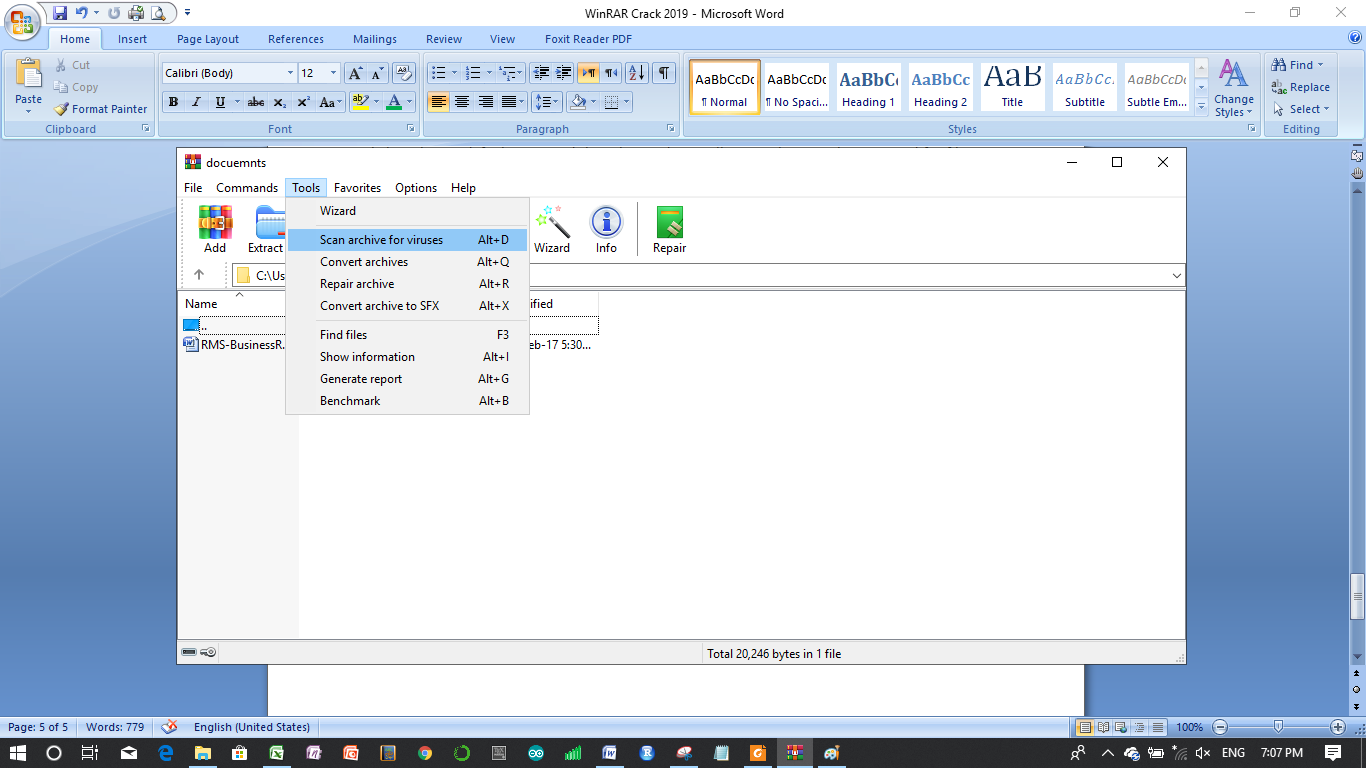Click the Replace button in Editing group
This screenshot has width=1366, height=768.
coord(1301,87)
